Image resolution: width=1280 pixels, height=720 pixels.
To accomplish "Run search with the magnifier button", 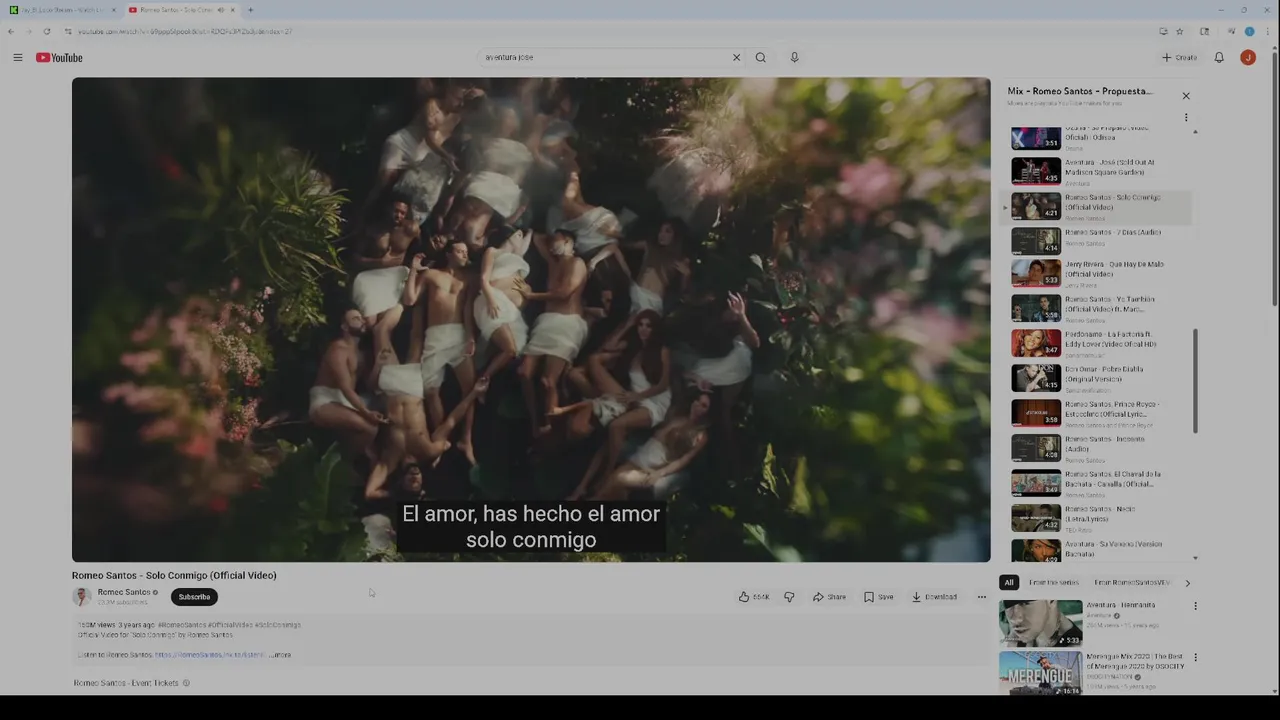I will (760, 58).
